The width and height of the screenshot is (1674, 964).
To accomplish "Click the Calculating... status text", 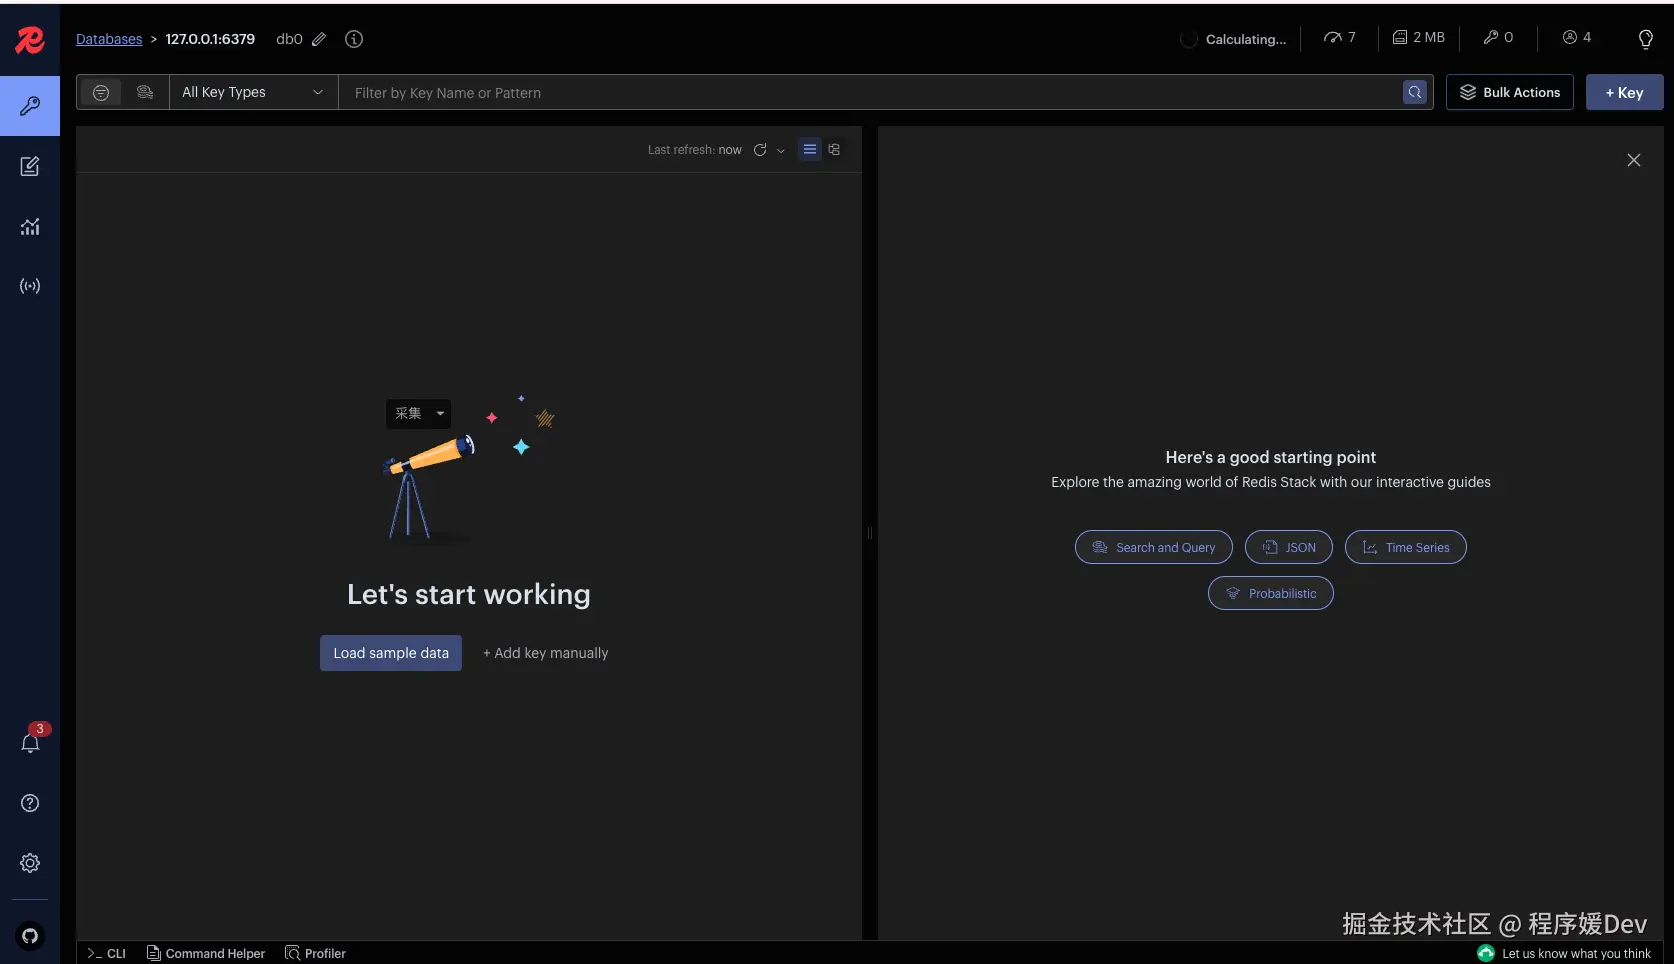I will click(1246, 39).
